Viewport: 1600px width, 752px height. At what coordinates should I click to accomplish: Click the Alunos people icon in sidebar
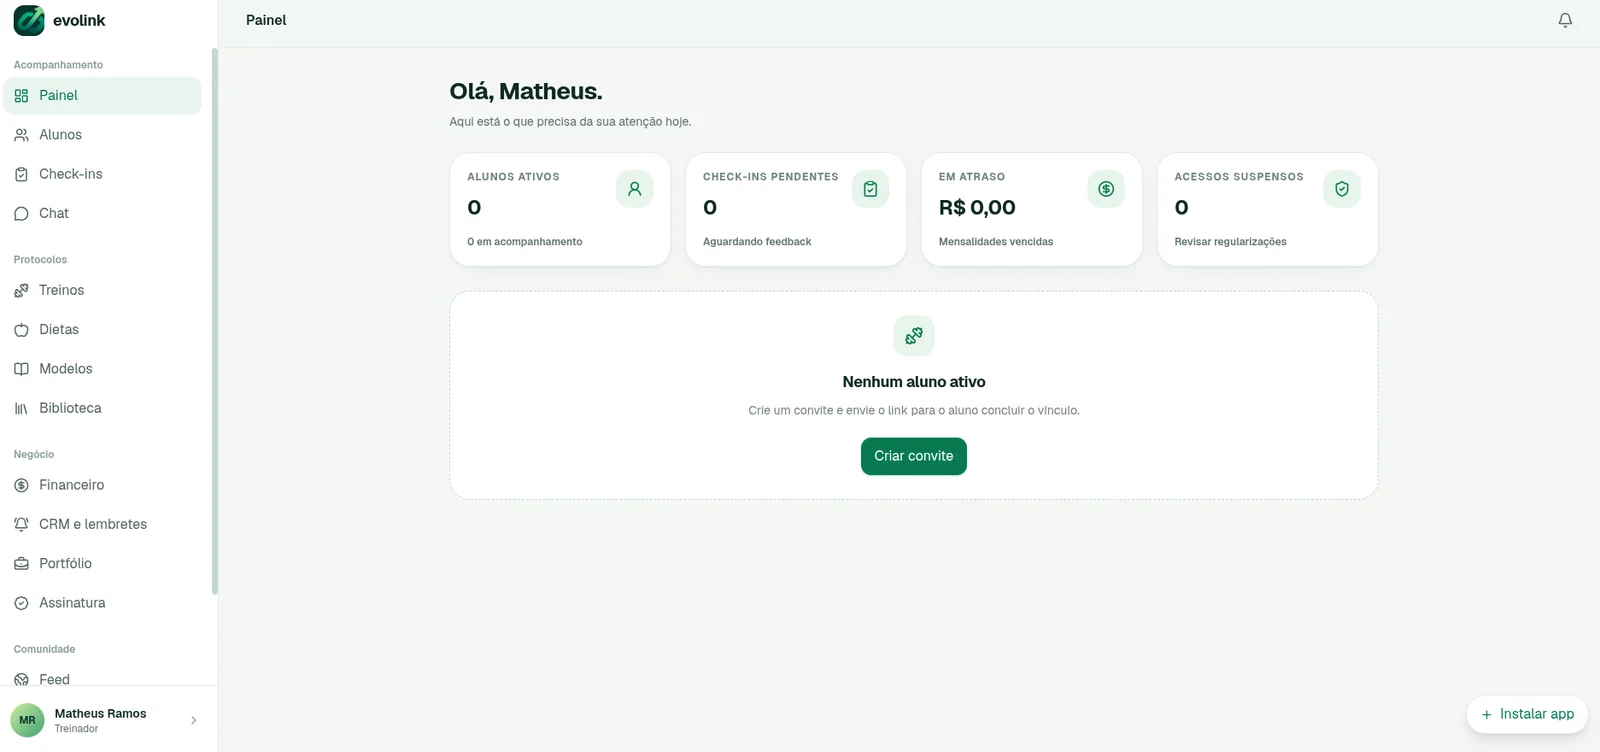[21, 135]
